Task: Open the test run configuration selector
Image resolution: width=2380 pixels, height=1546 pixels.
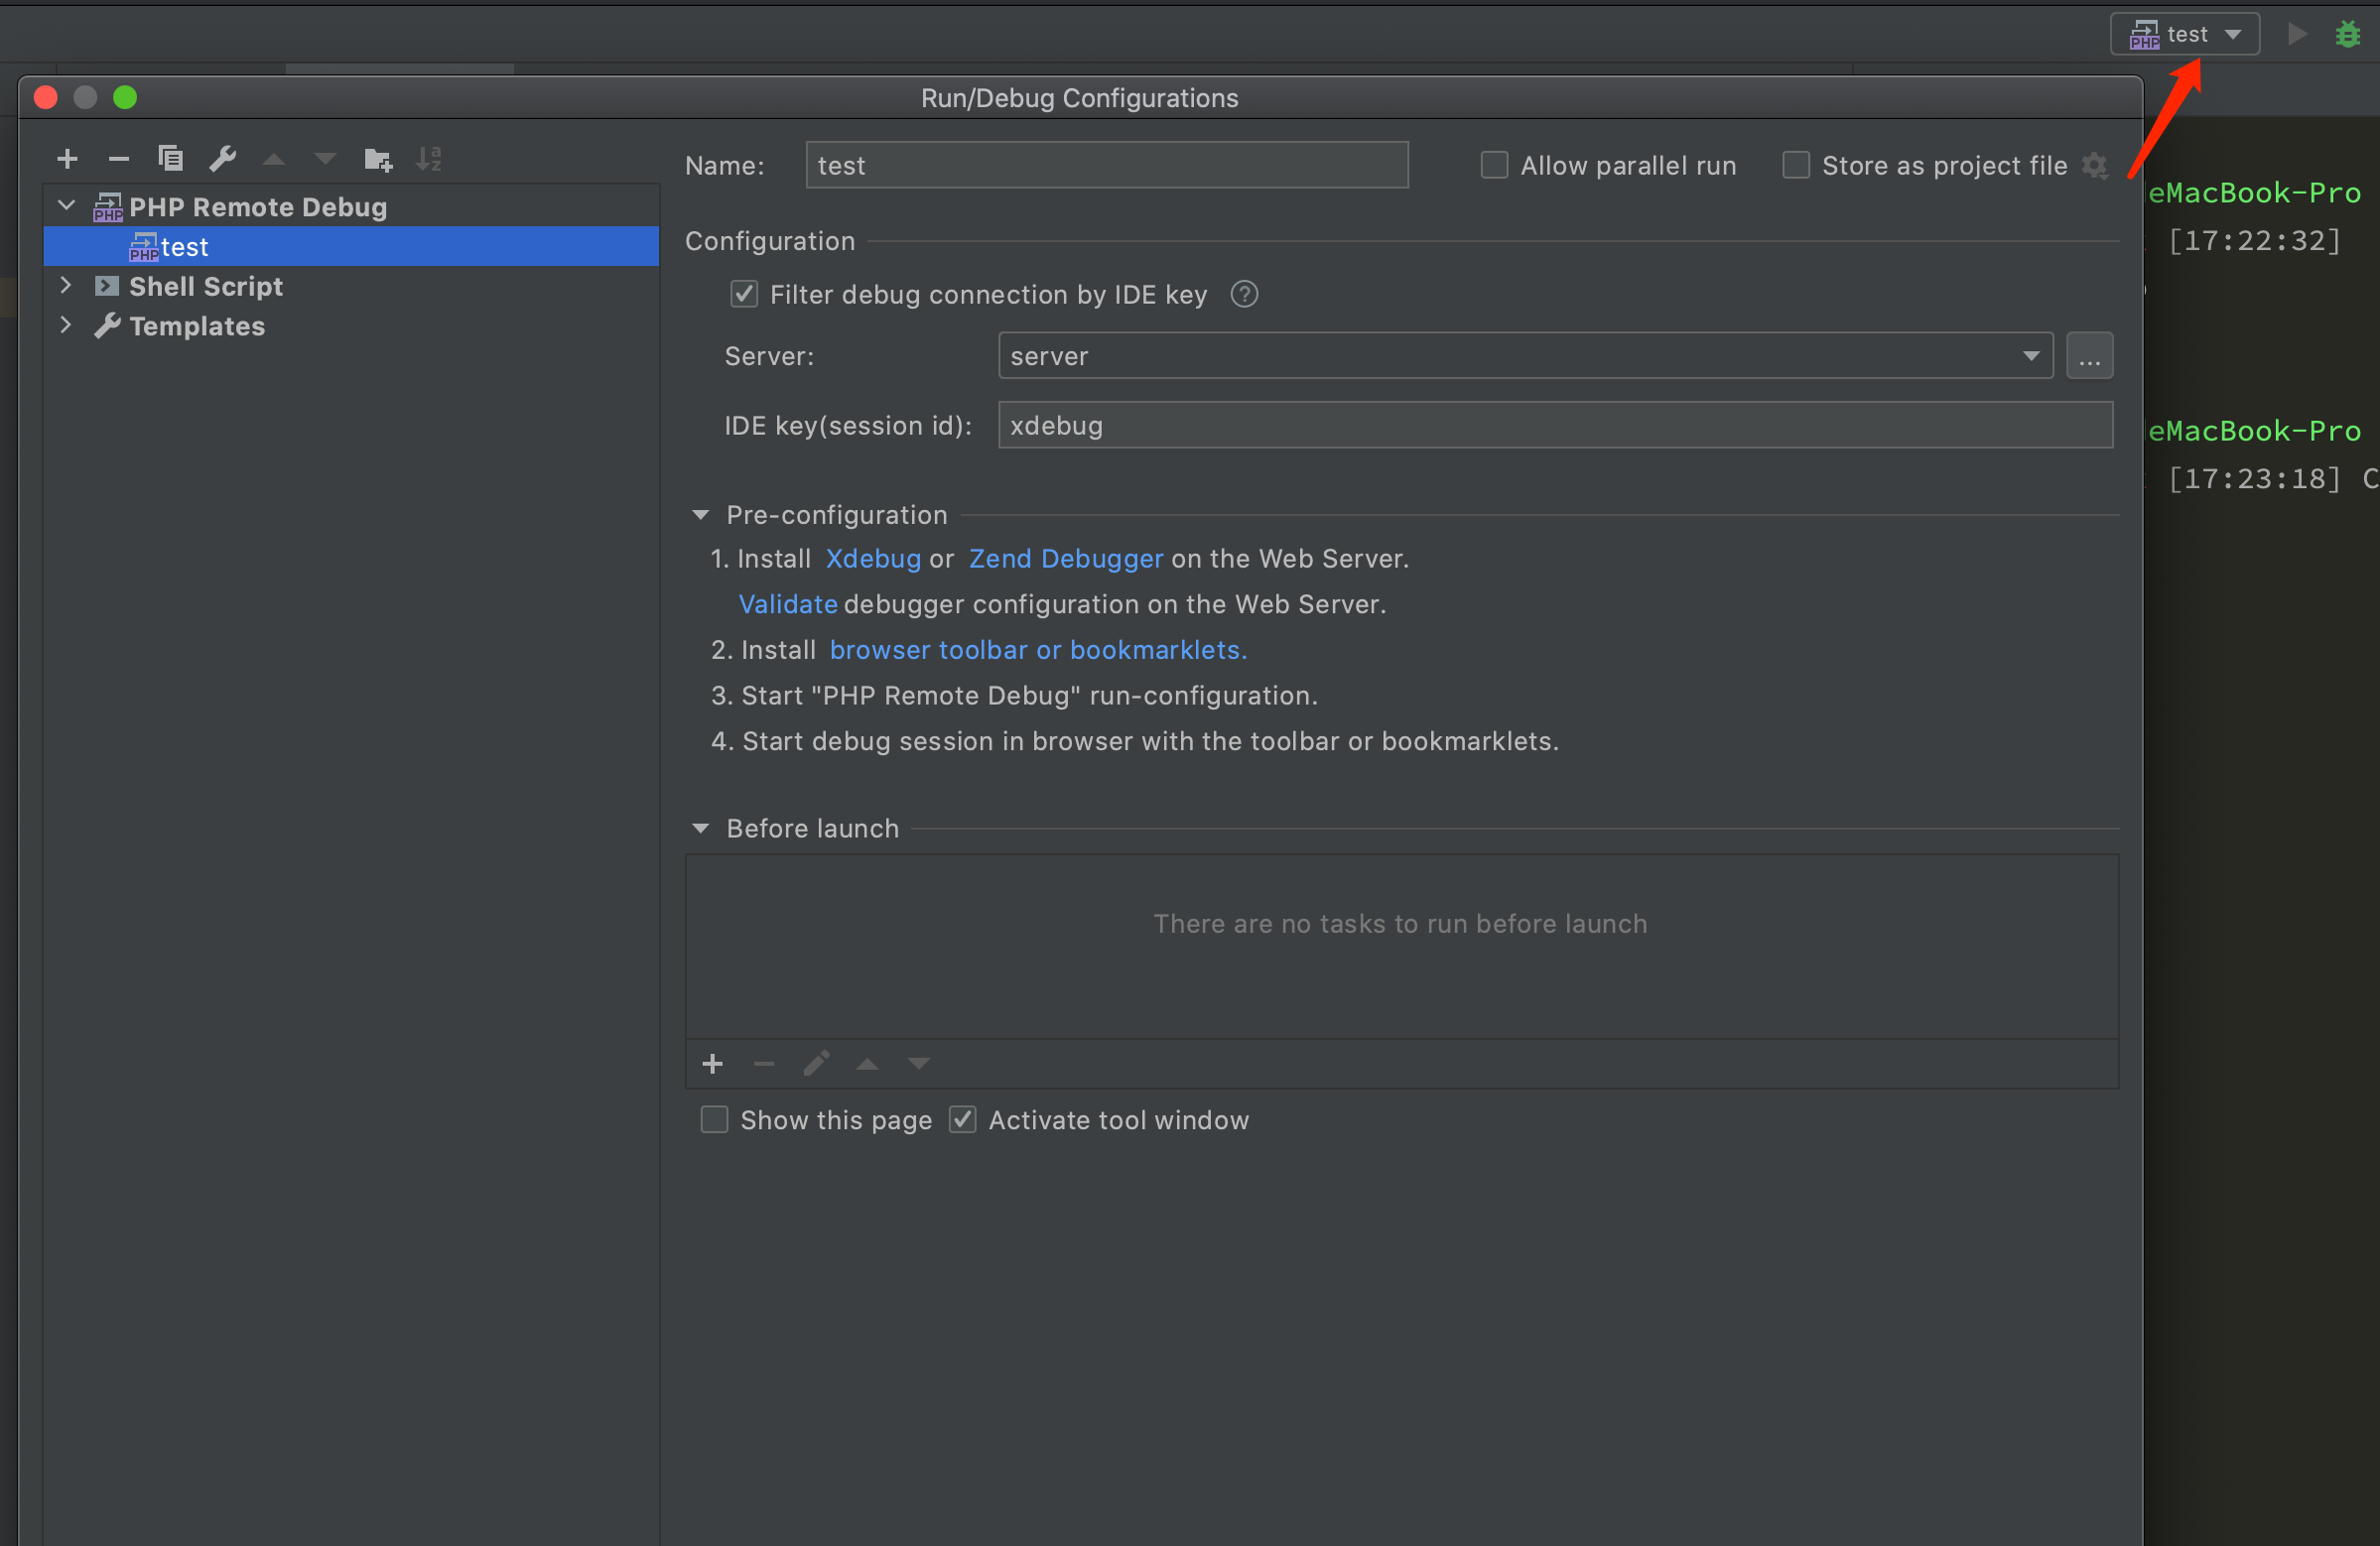Action: point(2185,34)
